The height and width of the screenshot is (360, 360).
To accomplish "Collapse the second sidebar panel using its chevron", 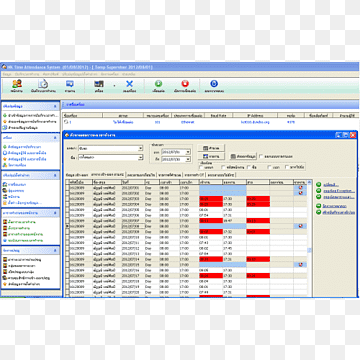I will click(55, 138).
